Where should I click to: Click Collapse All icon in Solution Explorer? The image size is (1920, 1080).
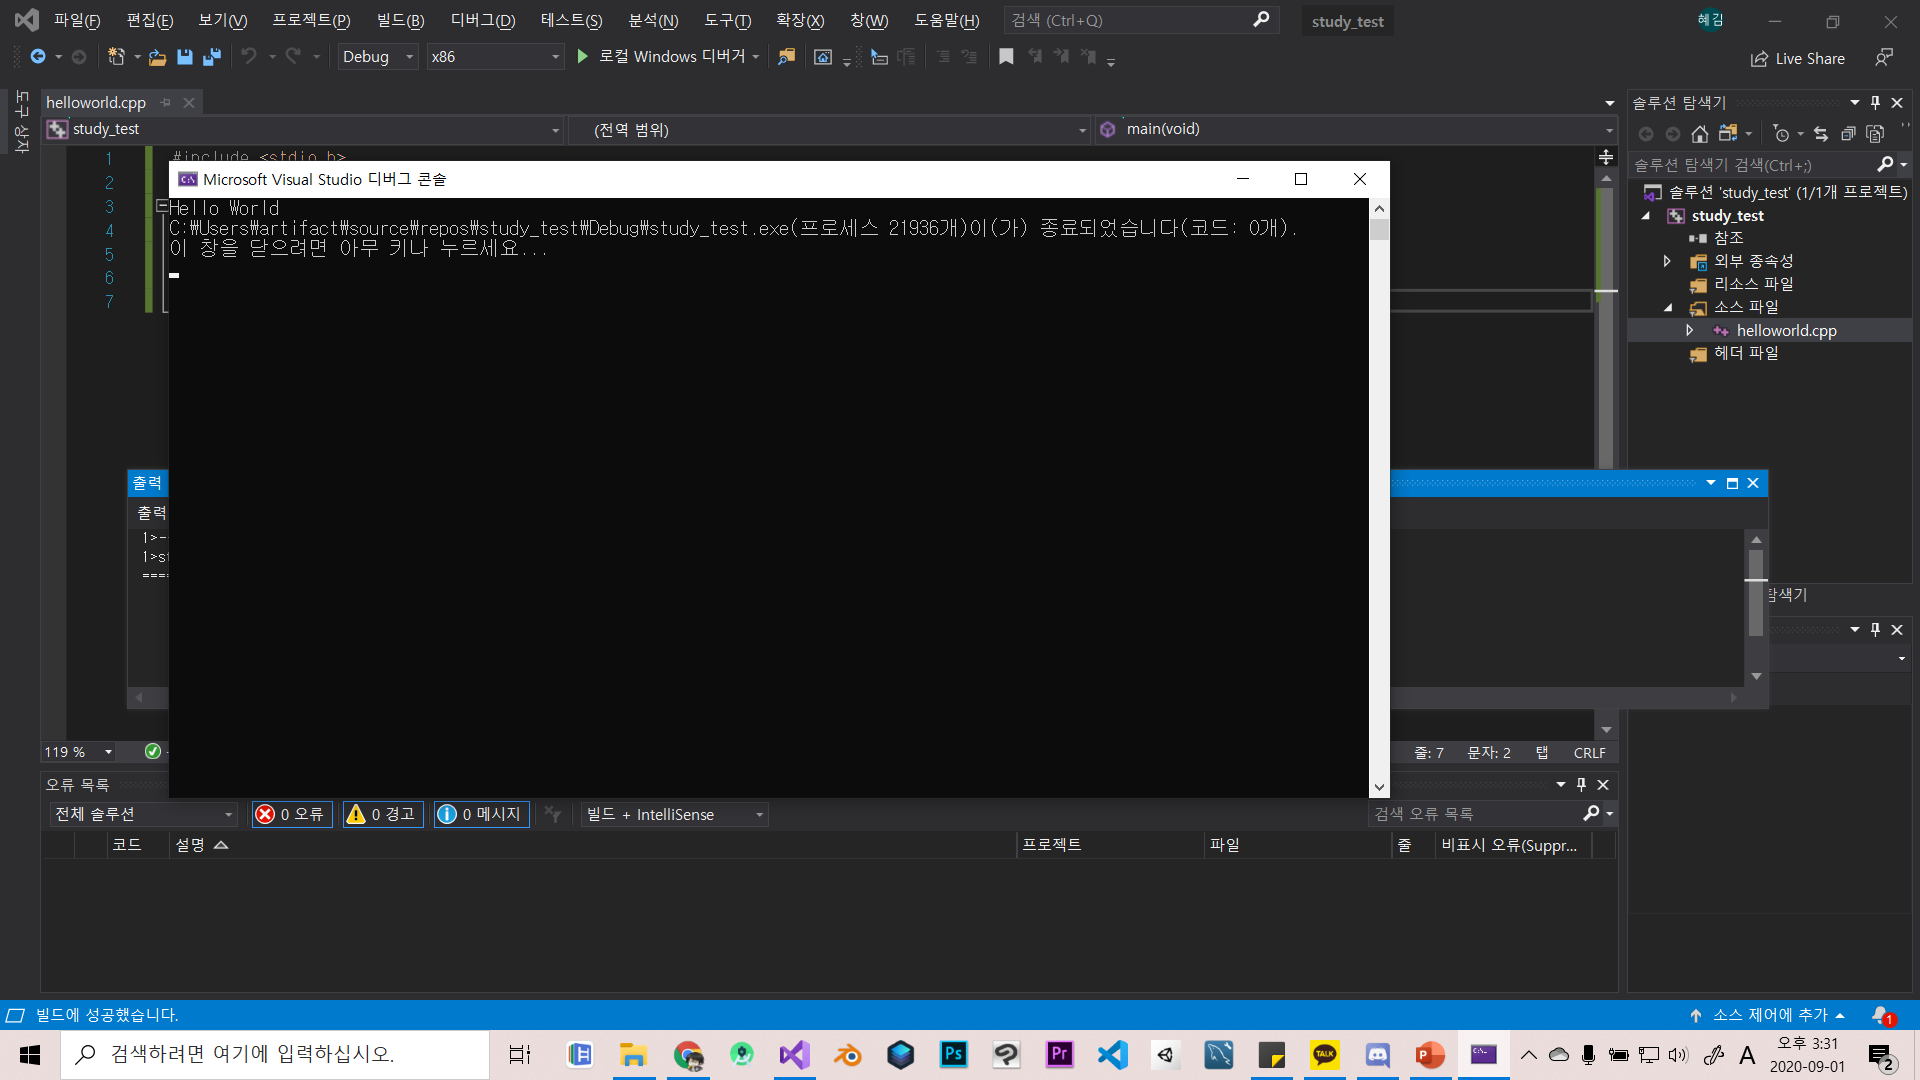(x=1848, y=134)
